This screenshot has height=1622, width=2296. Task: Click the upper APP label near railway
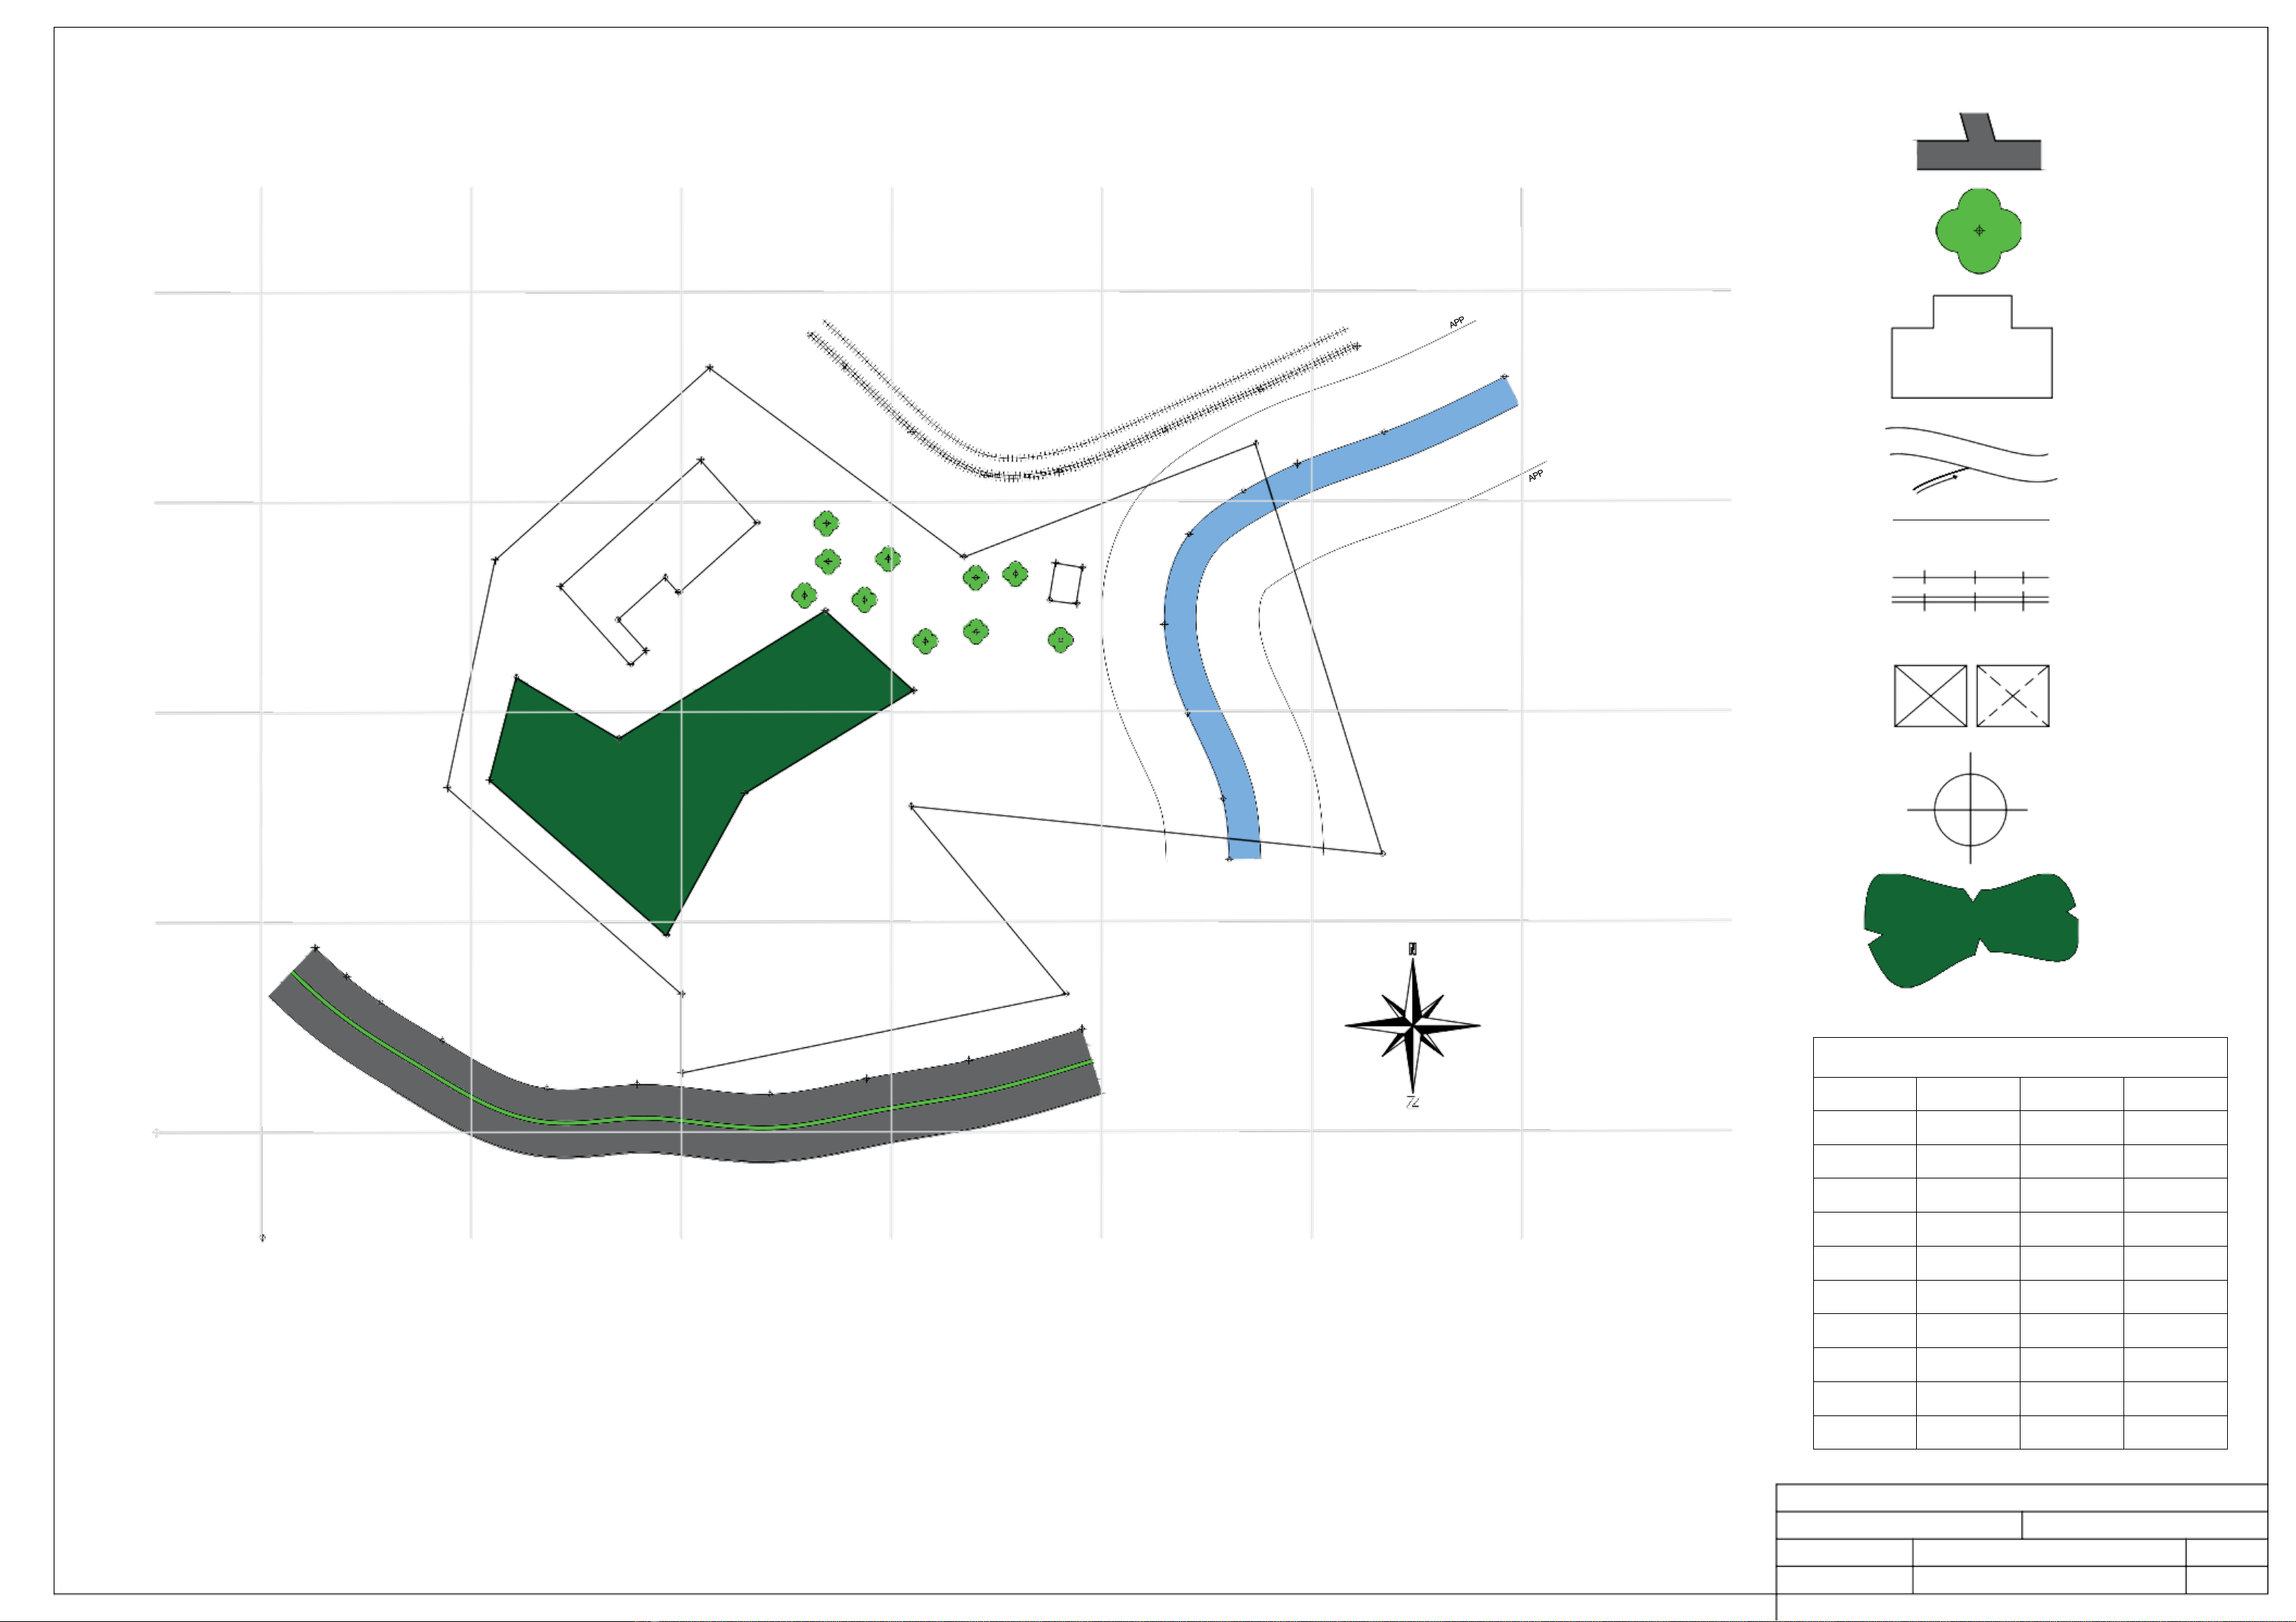point(1457,322)
